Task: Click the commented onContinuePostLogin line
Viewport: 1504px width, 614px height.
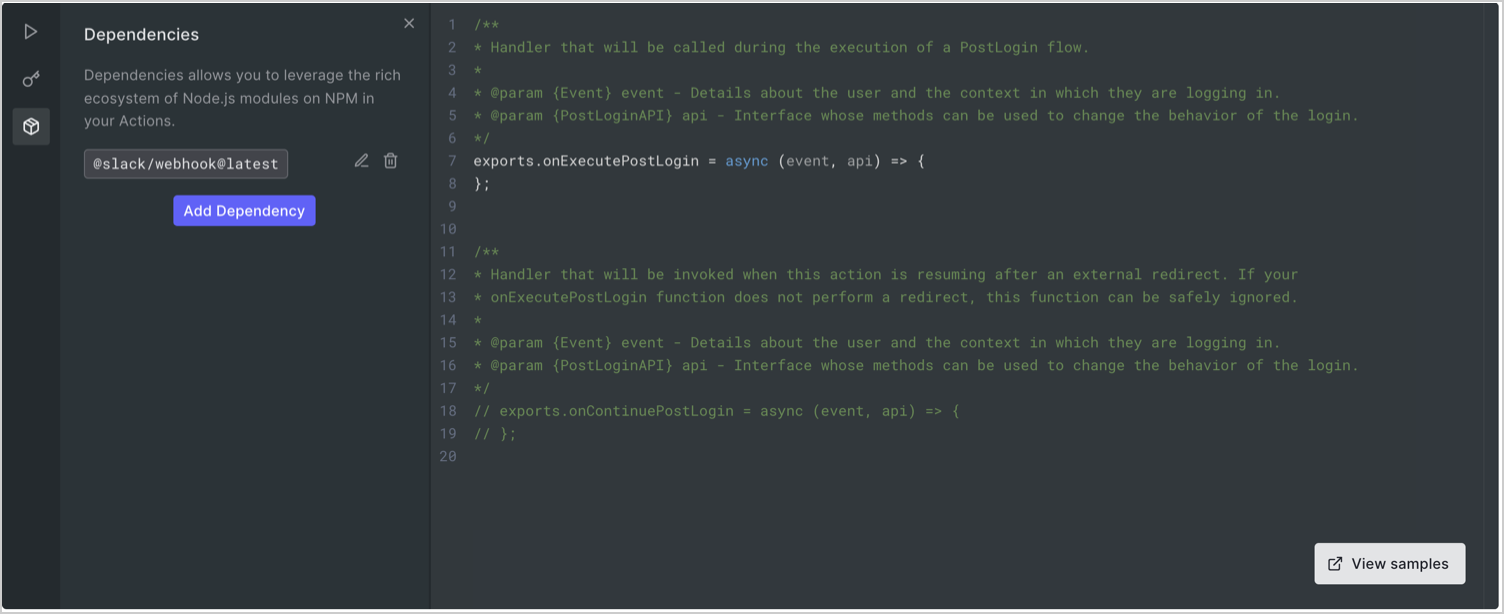Action: click(715, 410)
